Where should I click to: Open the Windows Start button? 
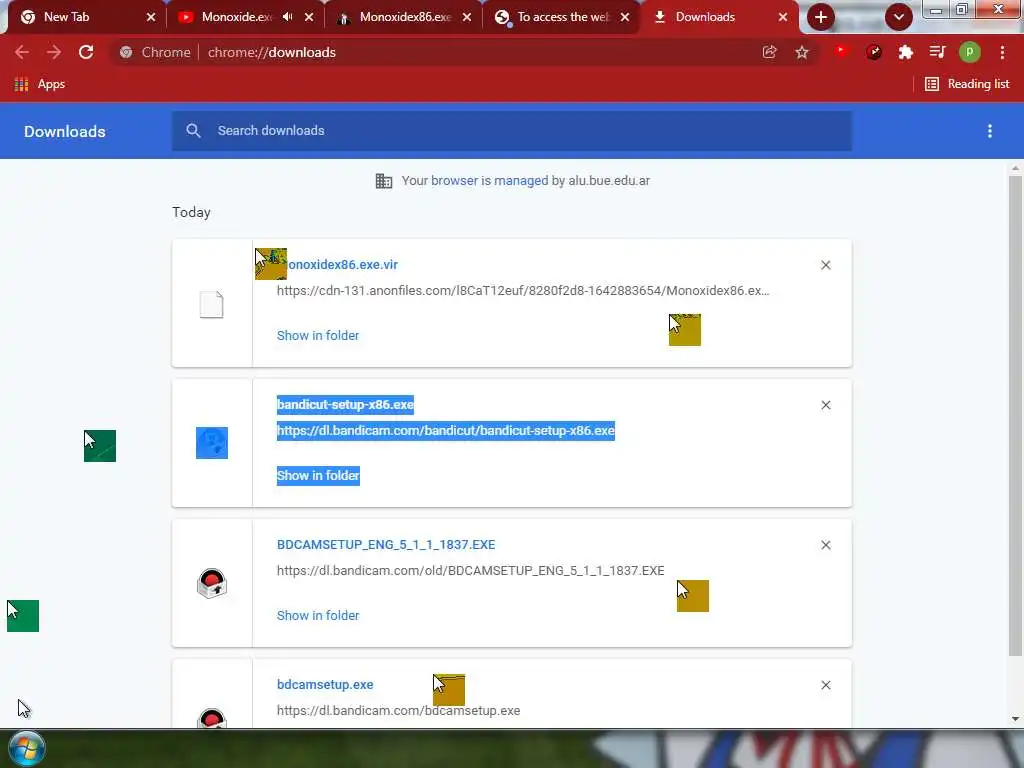coord(27,748)
